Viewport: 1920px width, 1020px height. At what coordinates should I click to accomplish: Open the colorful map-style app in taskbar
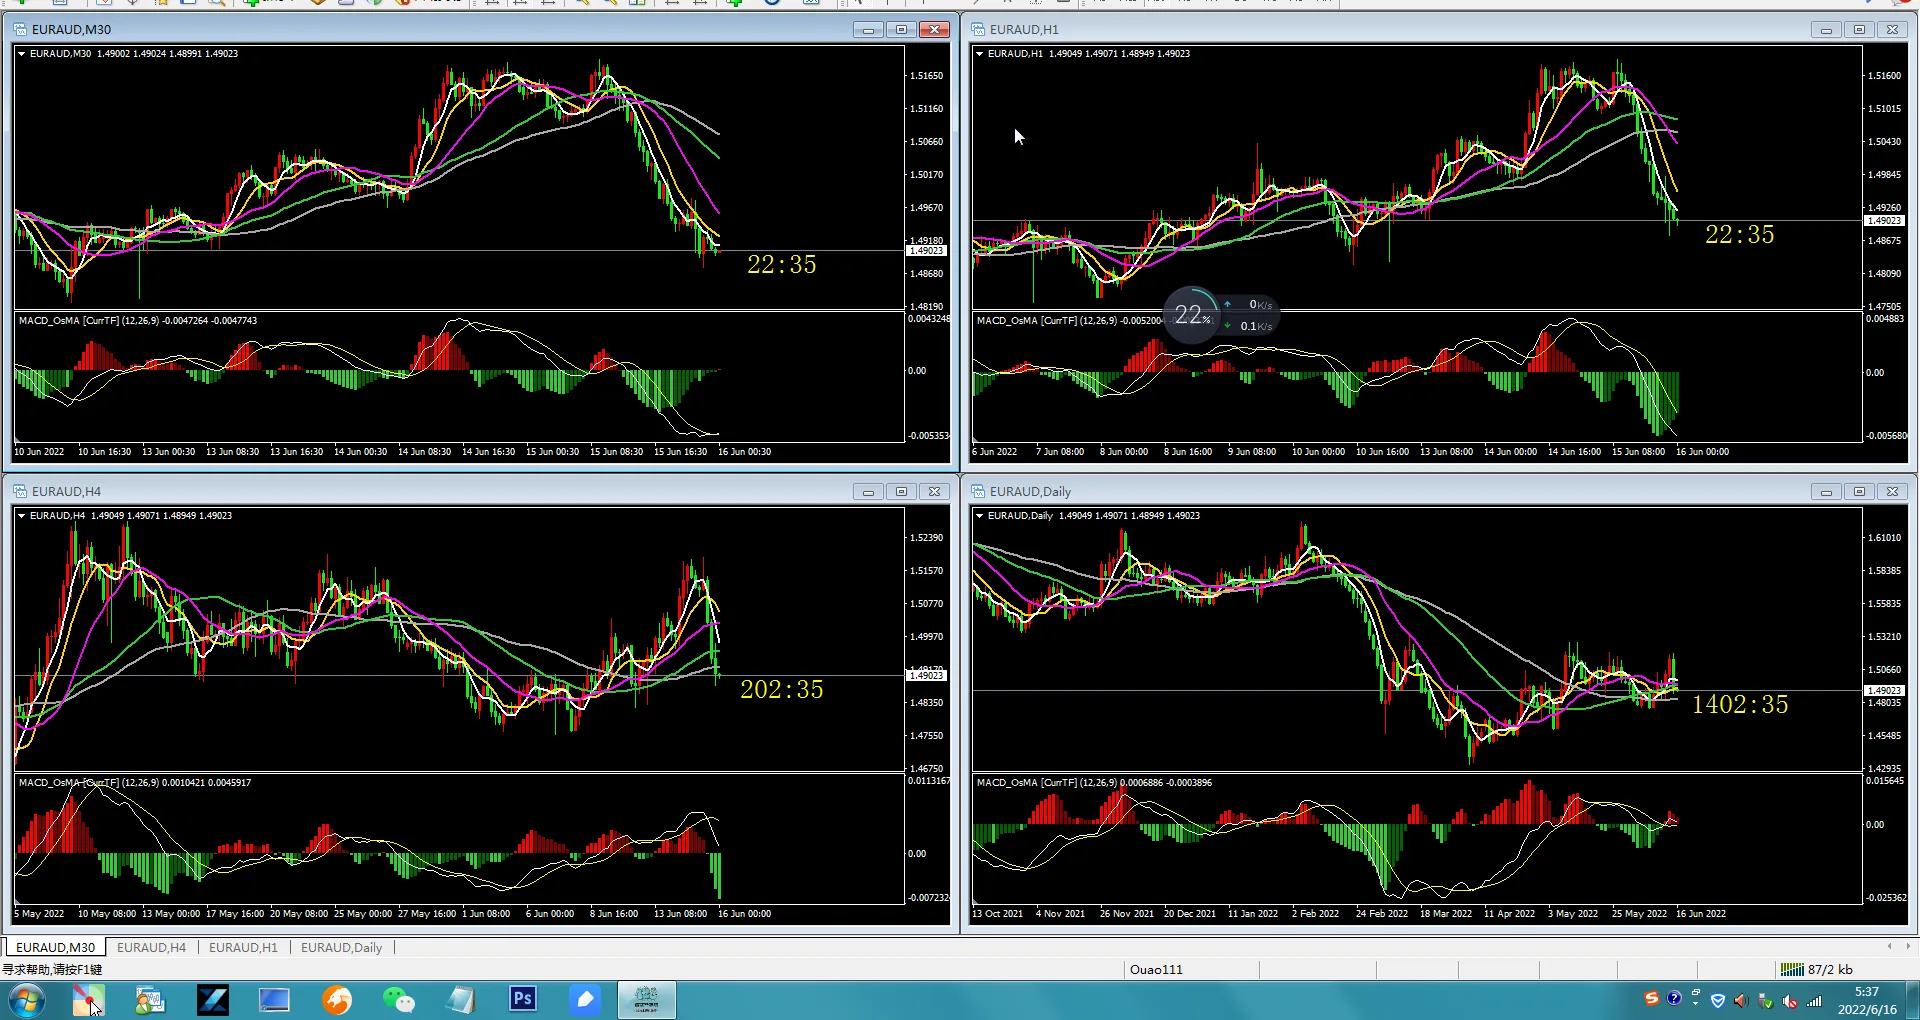pos(88,1000)
